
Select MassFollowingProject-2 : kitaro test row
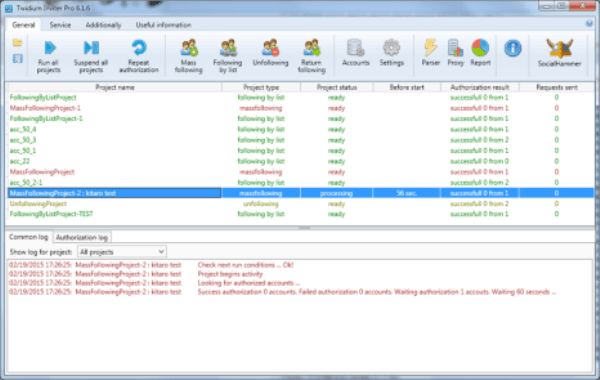(x=301, y=193)
